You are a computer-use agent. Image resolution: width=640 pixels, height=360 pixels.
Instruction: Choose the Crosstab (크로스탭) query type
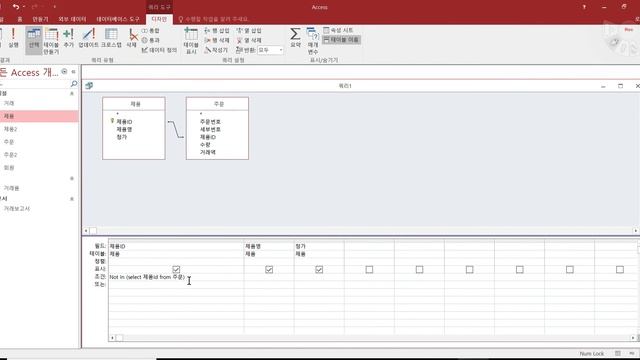(111, 38)
